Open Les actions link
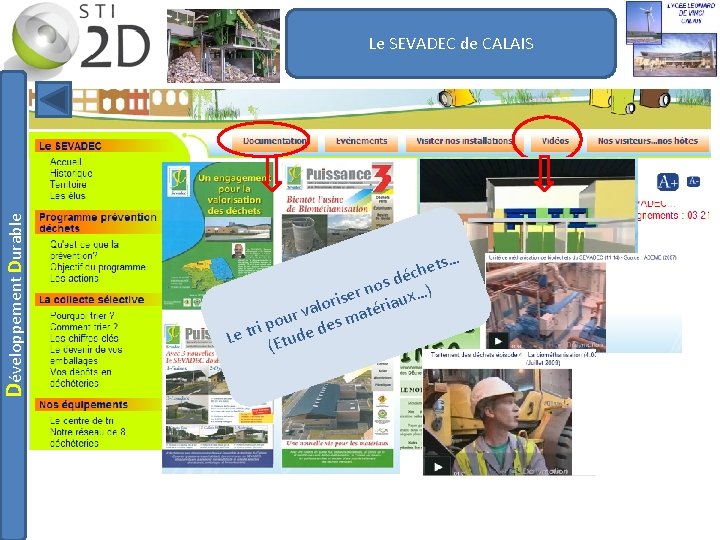 click(74, 278)
